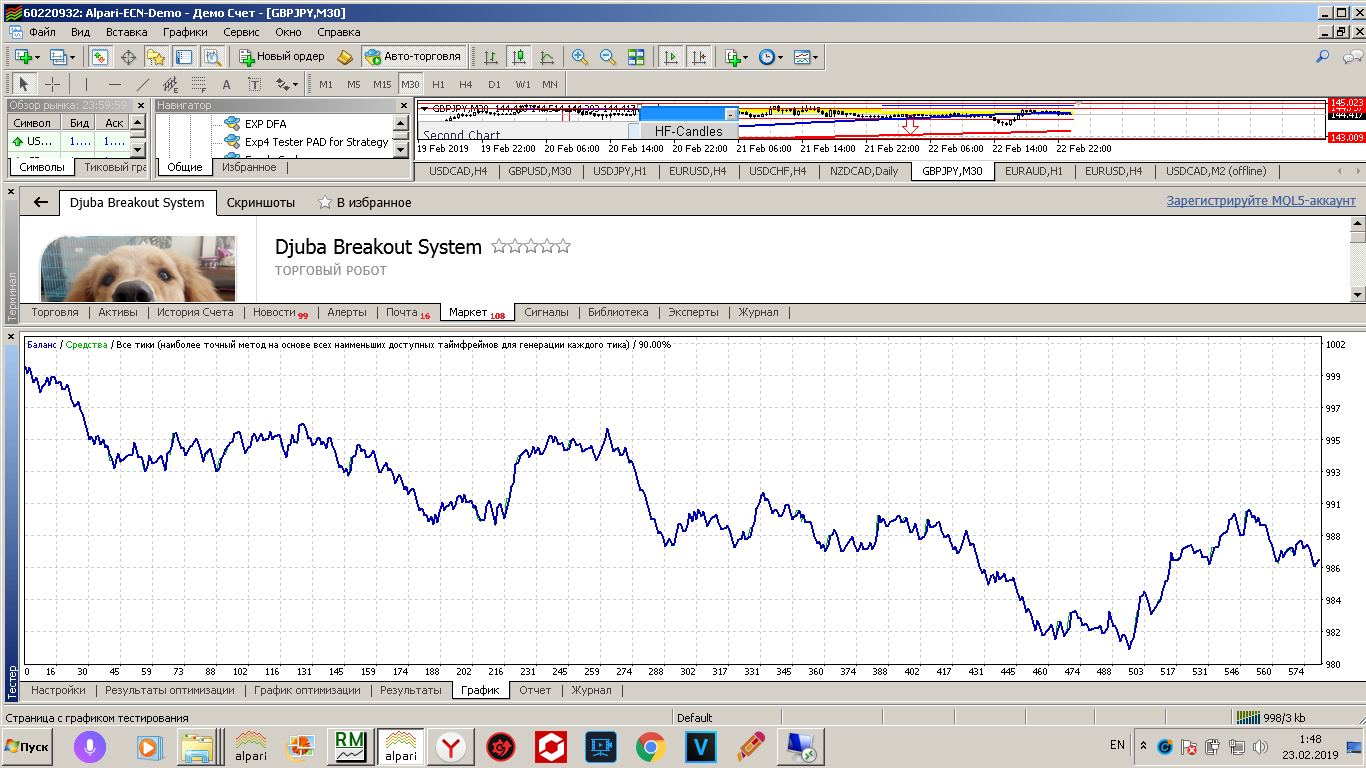Expand the Templates dropdown arrow
The image size is (1366, 768).
[816, 57]
